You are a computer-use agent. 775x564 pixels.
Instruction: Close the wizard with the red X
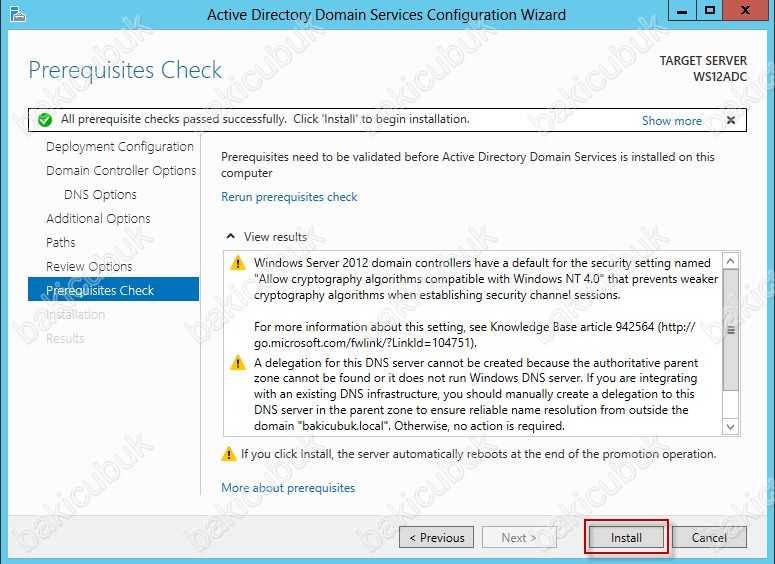745,10
